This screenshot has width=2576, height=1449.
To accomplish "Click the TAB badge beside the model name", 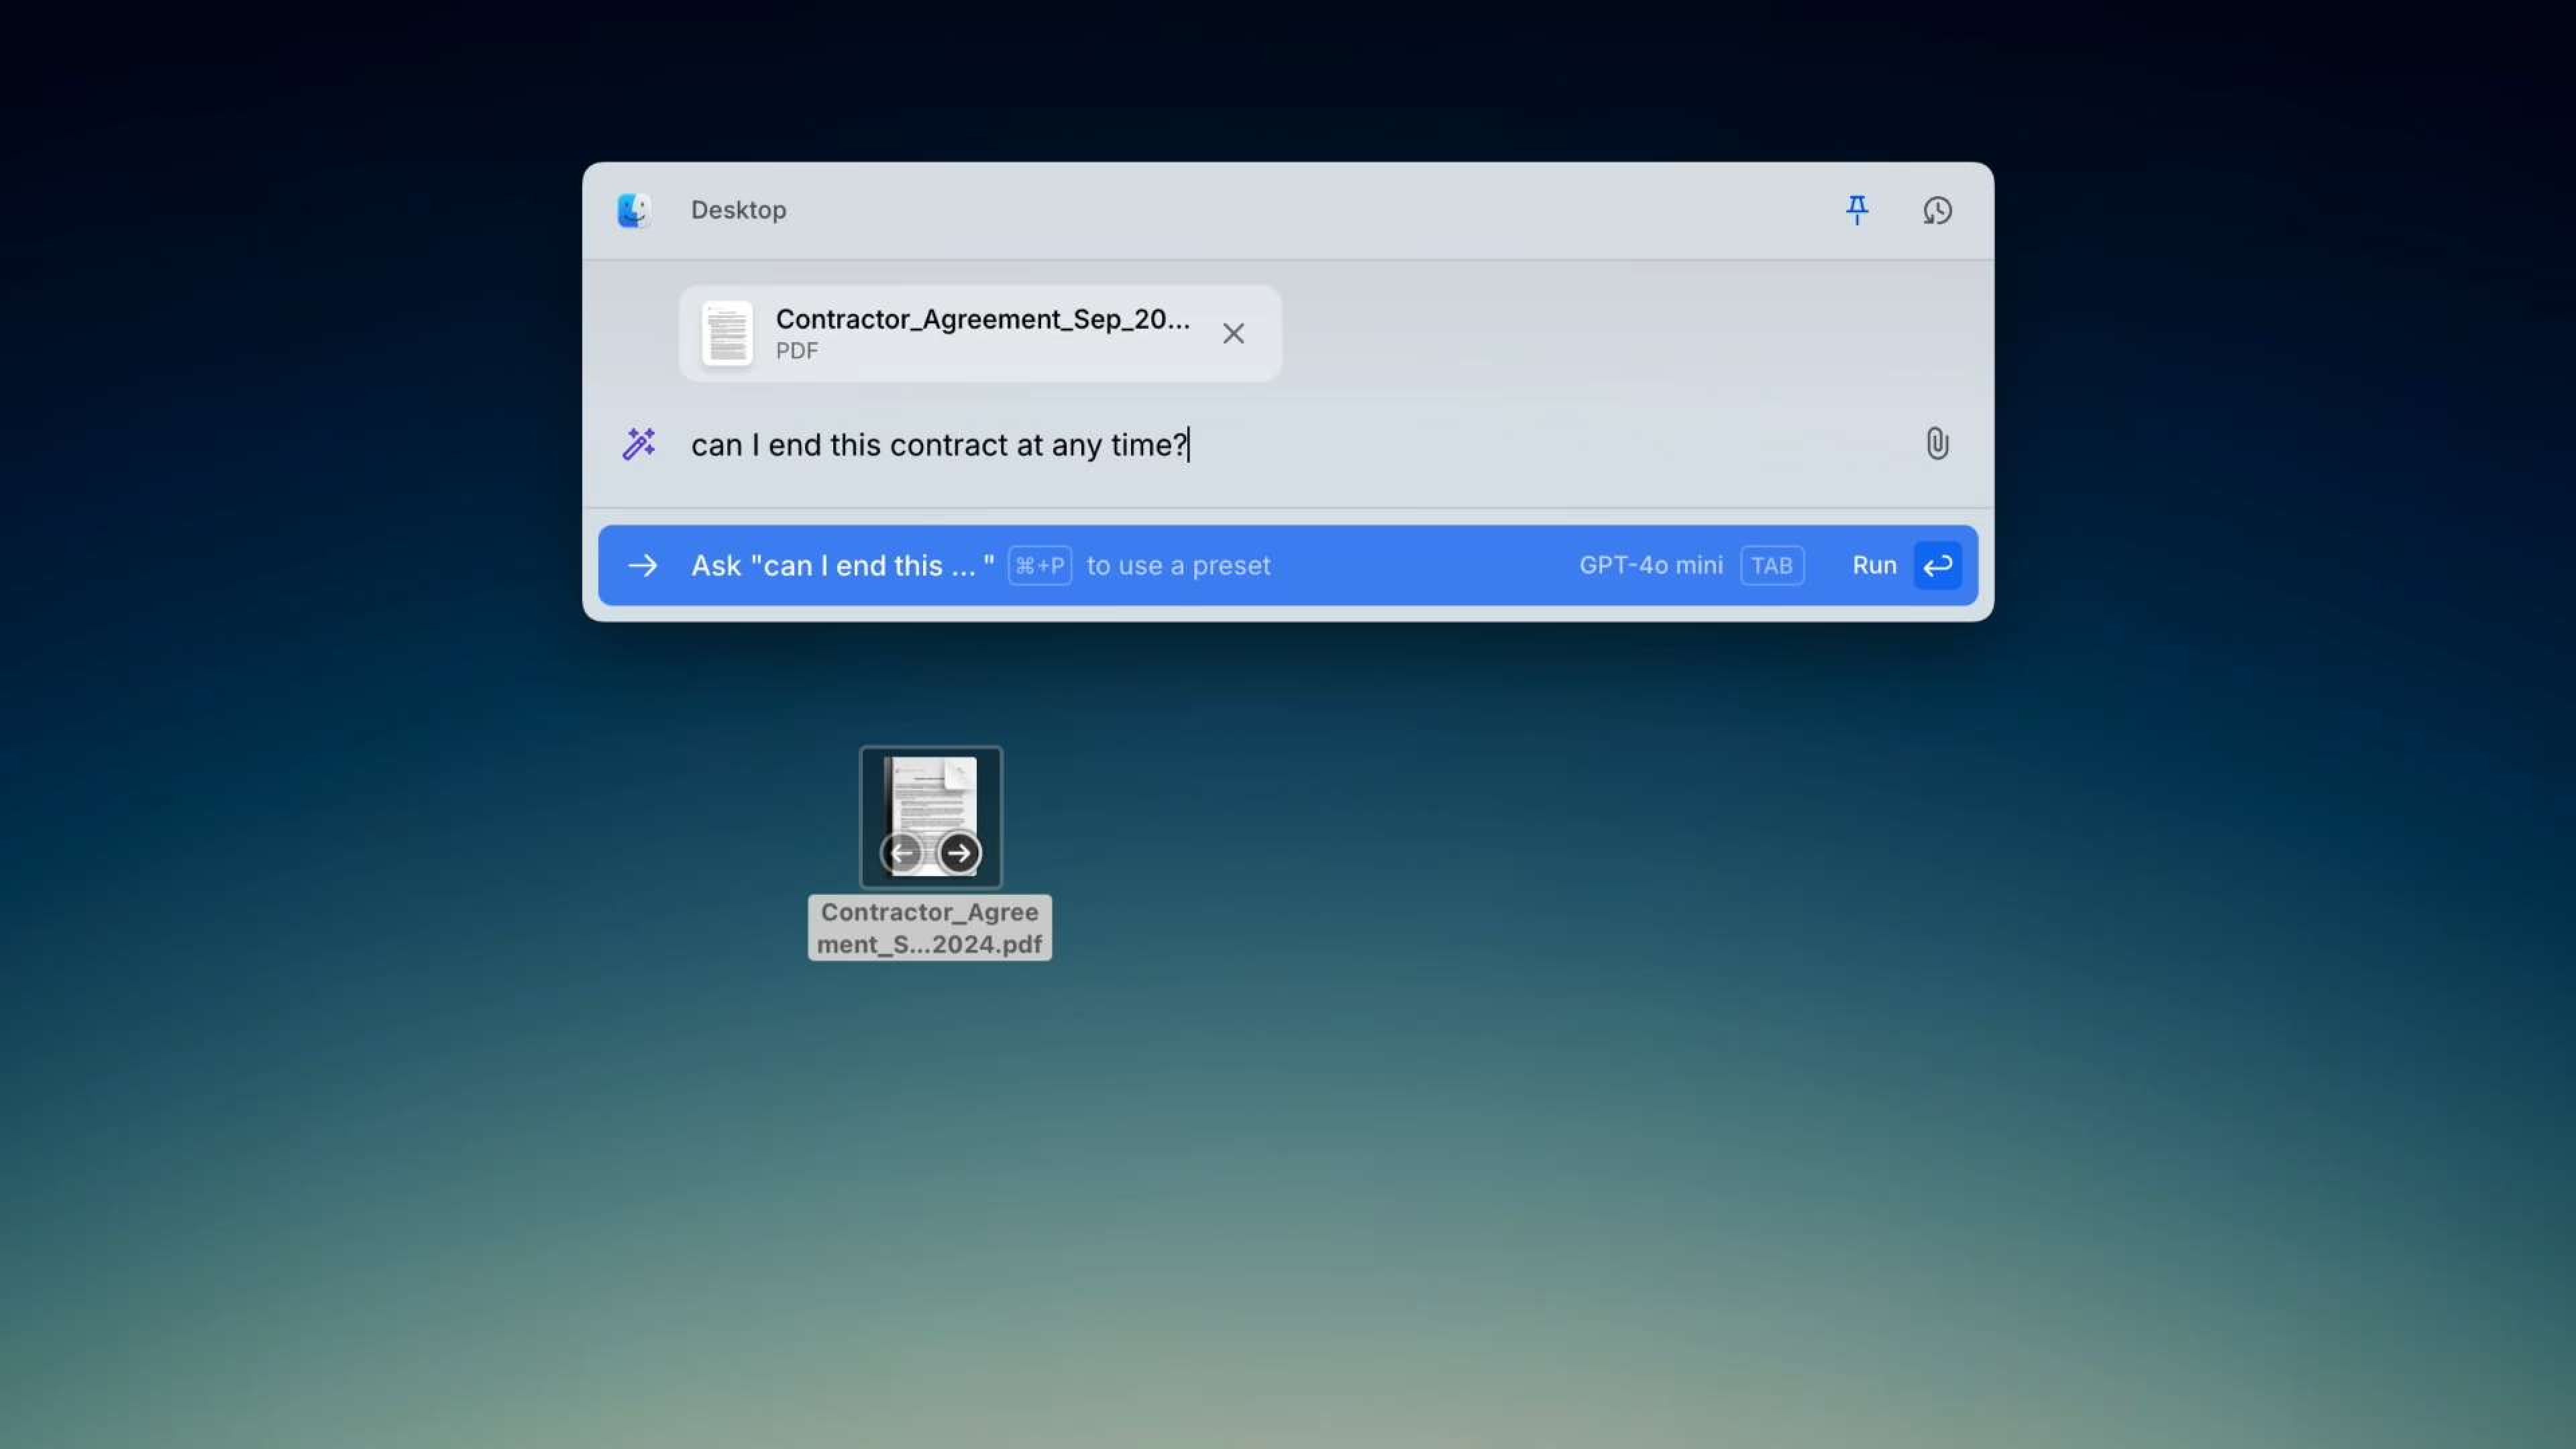I will click(1771, 565).
